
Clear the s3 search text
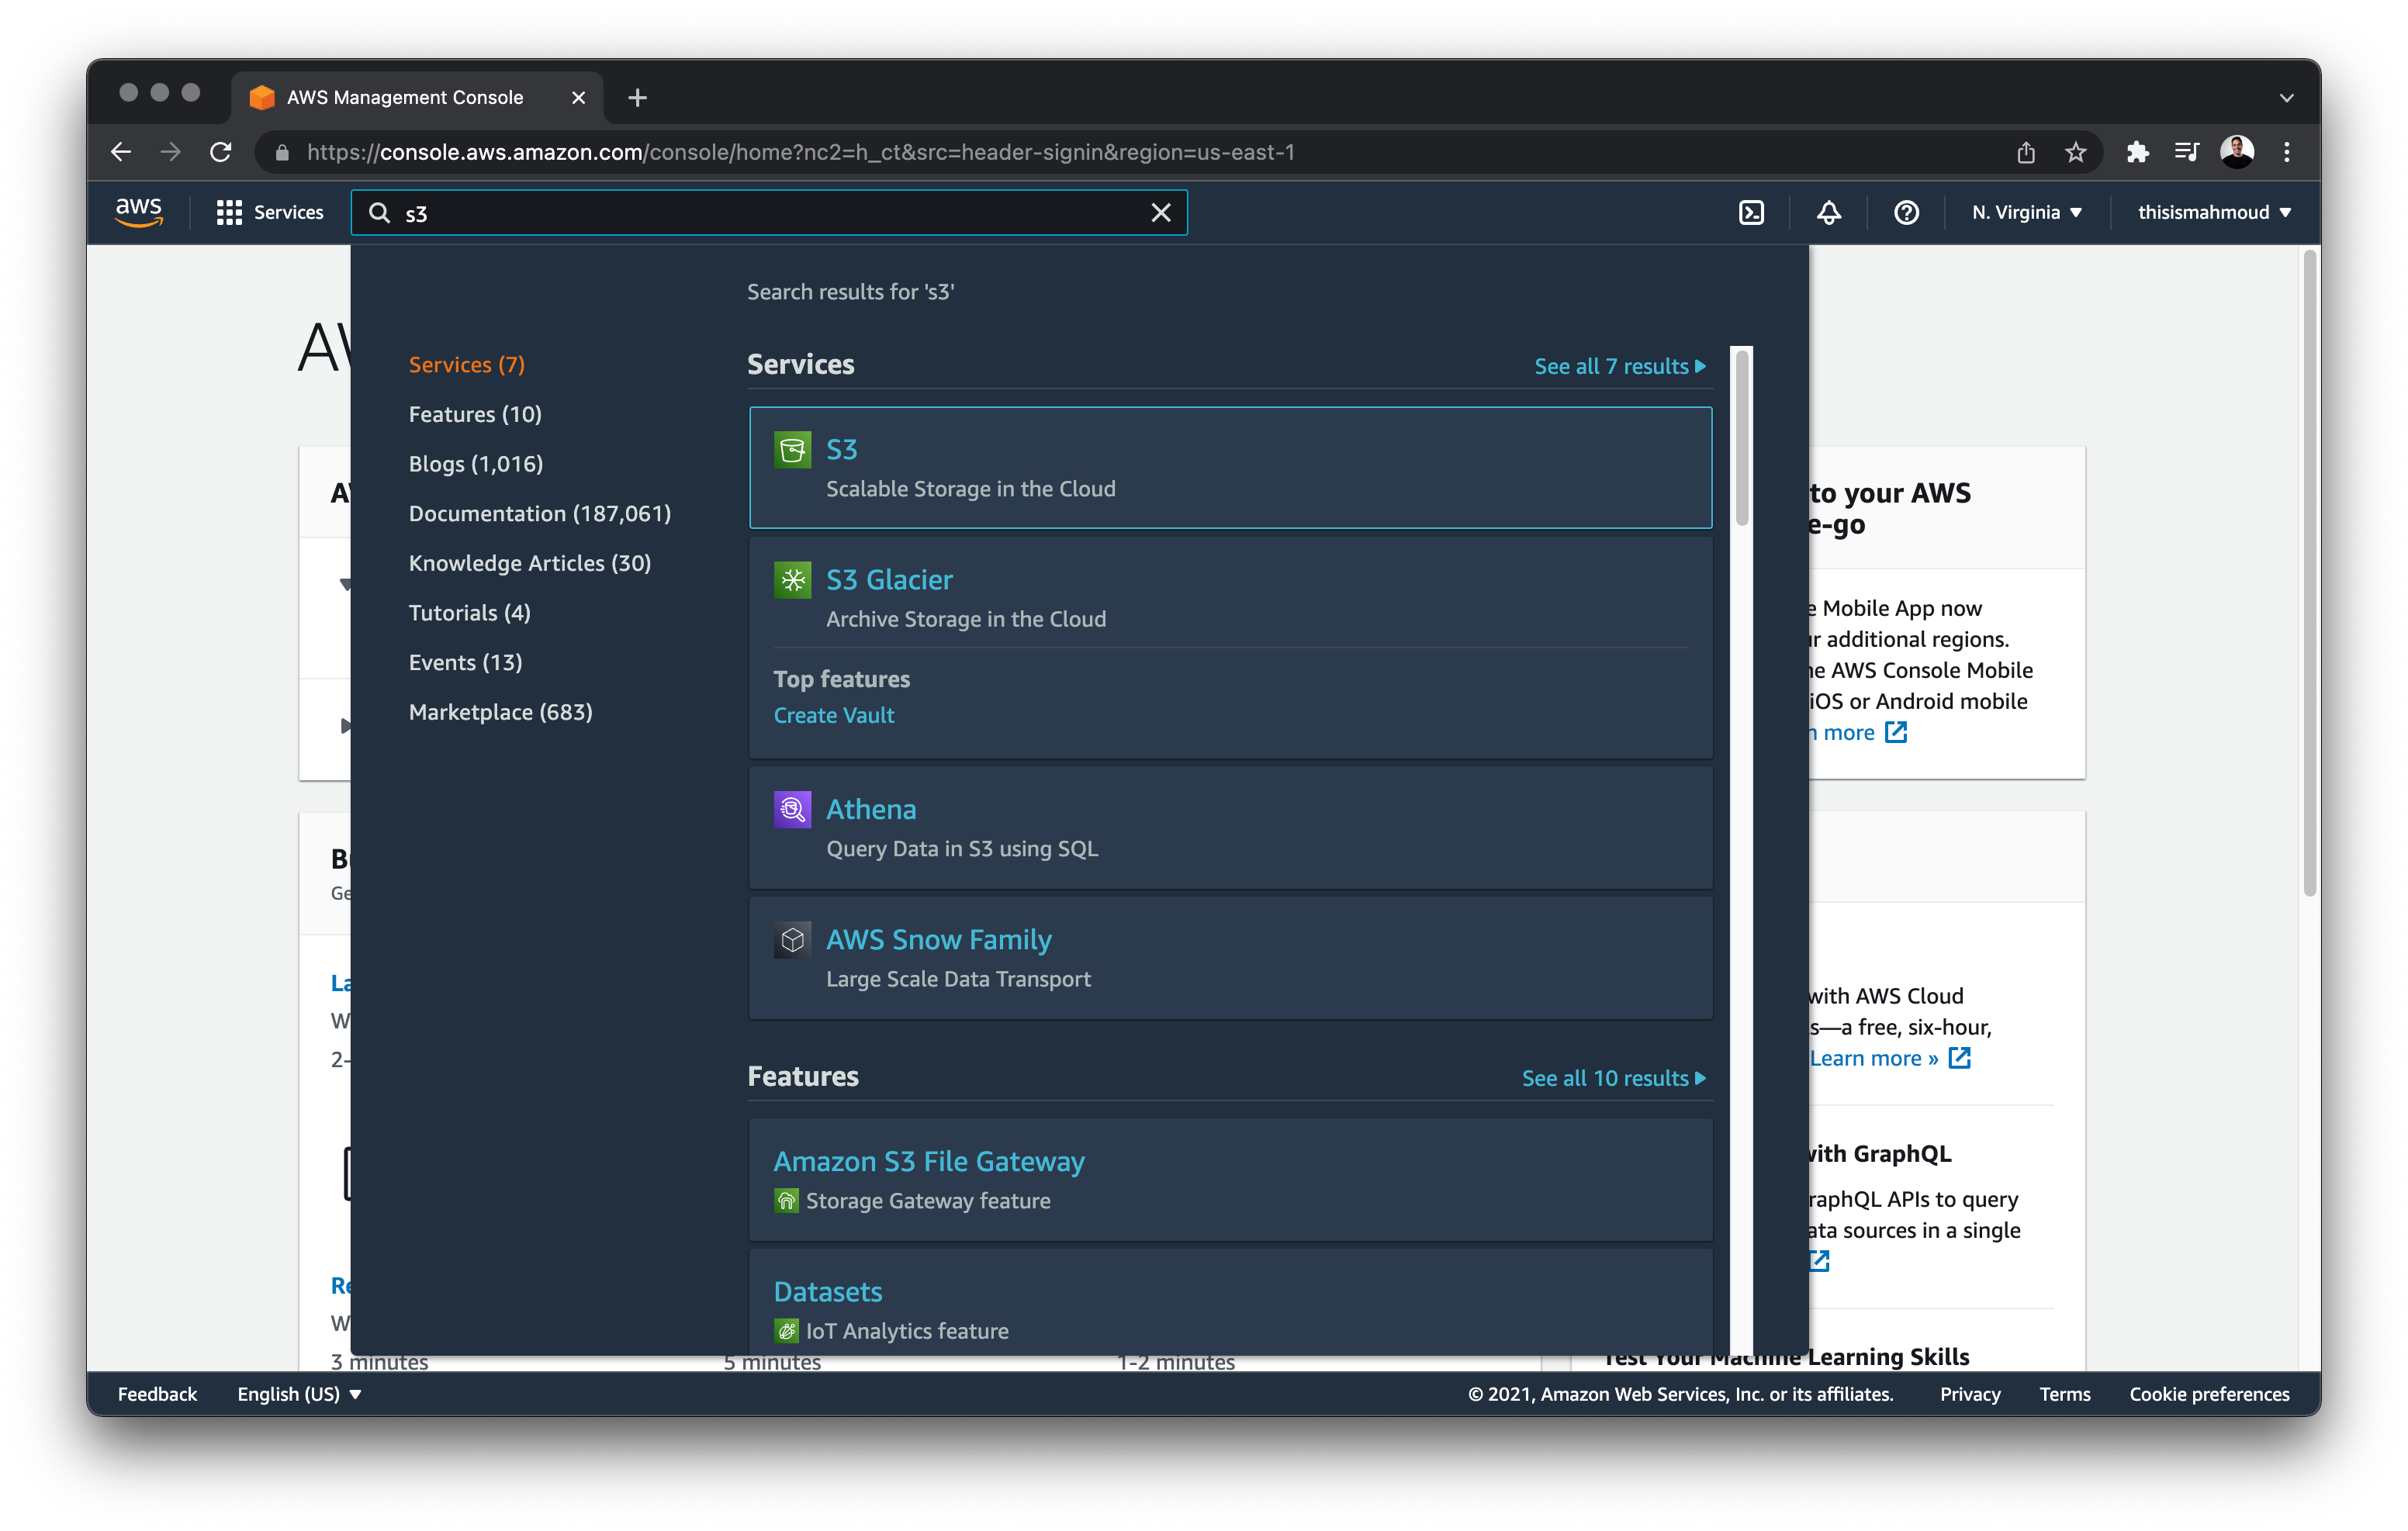[1160, 212]
